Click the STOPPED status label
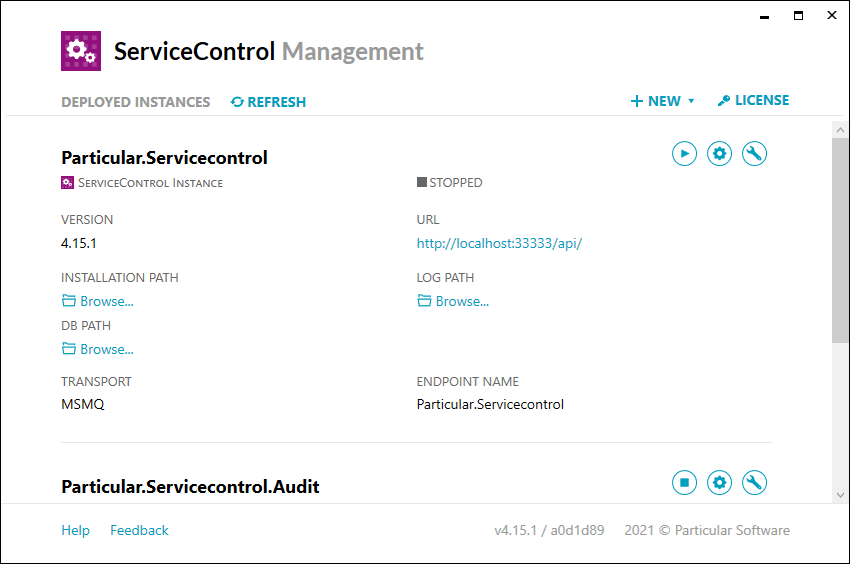 (449, 183)
